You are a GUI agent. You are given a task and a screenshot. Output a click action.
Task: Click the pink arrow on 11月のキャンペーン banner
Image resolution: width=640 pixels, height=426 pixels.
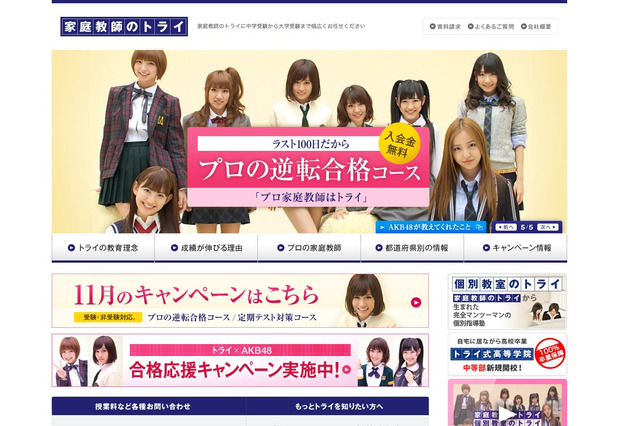(x=416, y=302)
